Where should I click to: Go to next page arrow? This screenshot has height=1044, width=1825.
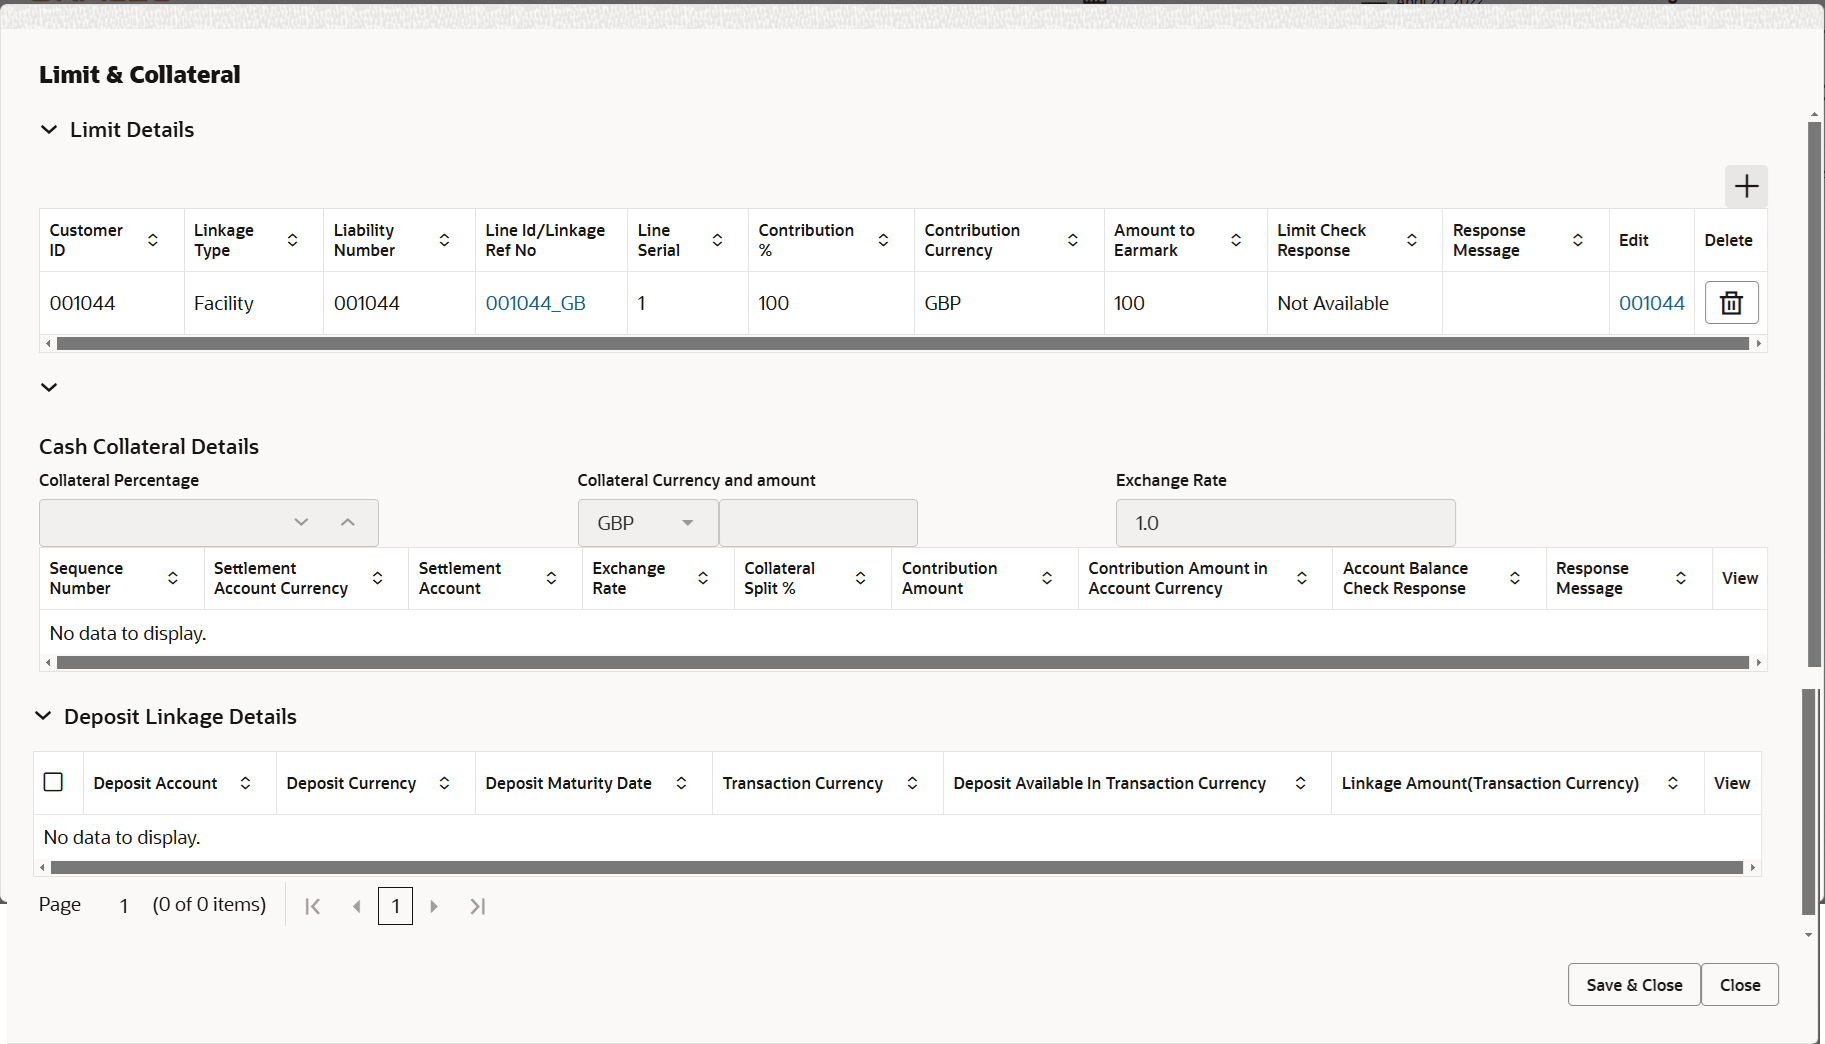click(x=434, y=905)
